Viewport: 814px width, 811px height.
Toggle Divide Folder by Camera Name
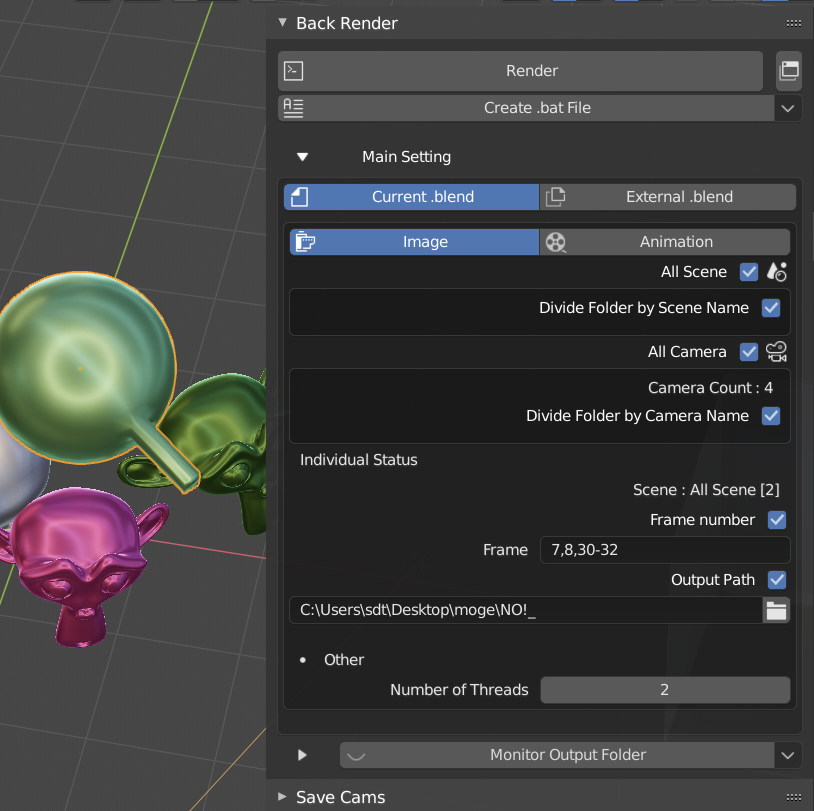click(771, 416)
